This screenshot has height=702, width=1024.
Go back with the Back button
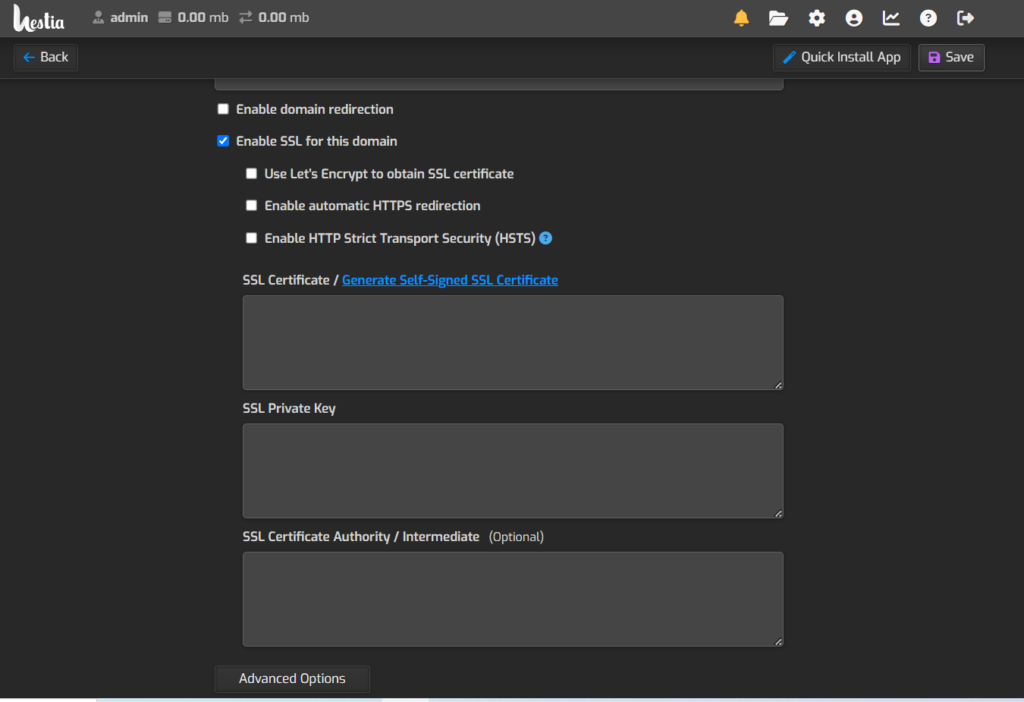pos(46,57)
